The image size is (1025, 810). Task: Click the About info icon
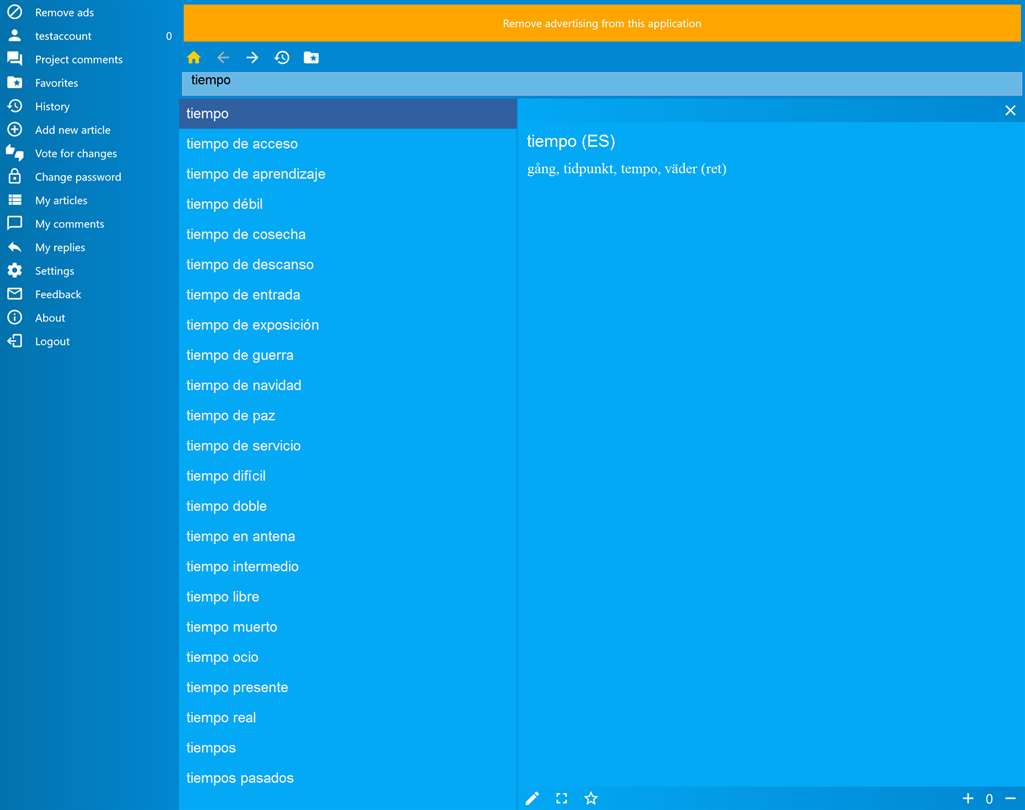tap(14, 318)
